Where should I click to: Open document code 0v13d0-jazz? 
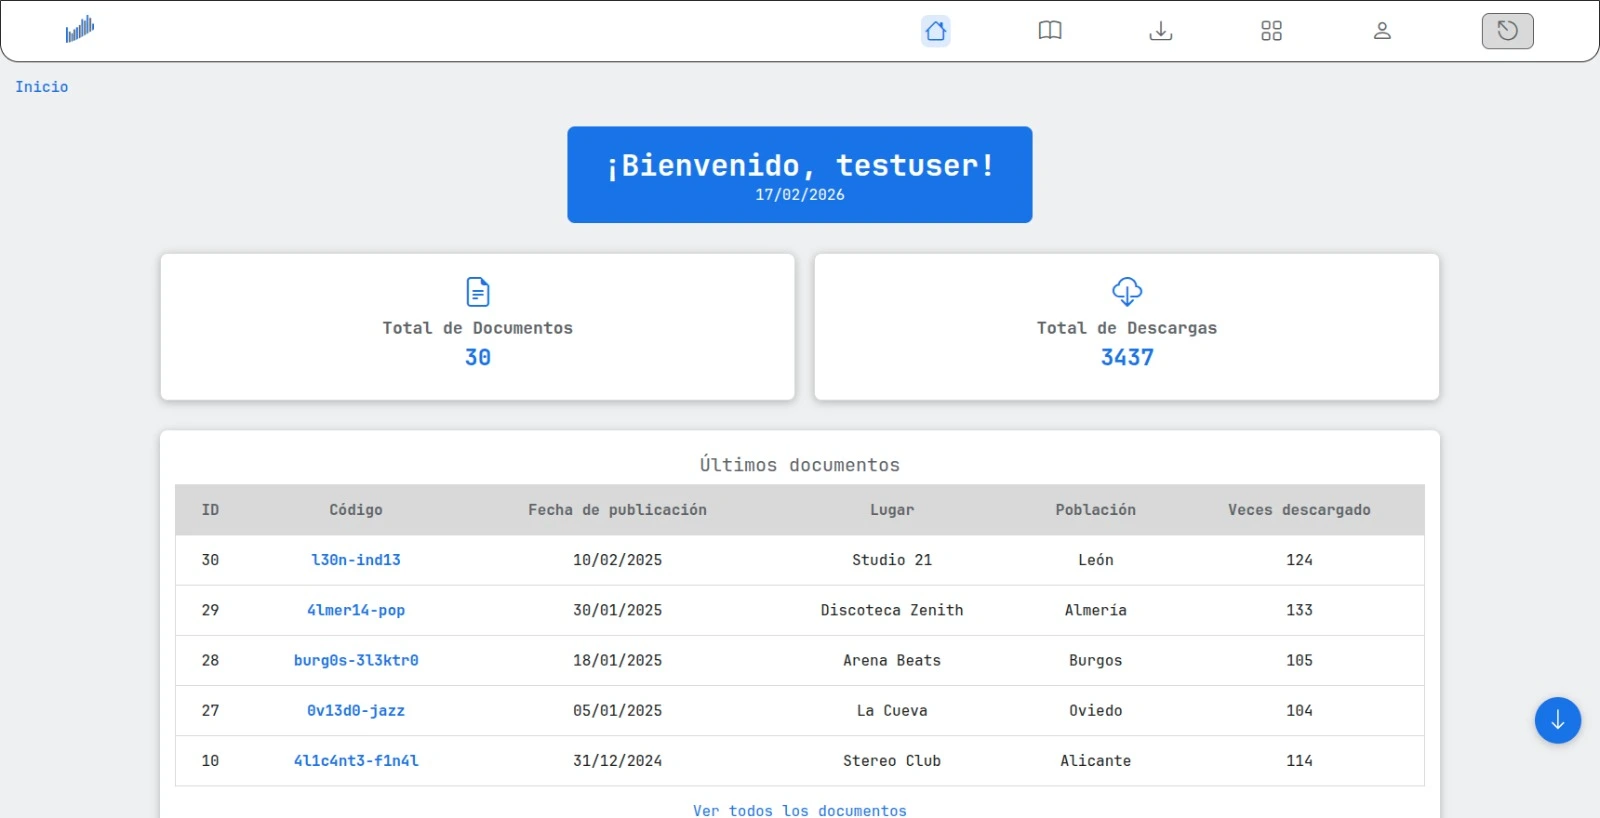pyautogui.click(x=356, y=710)
